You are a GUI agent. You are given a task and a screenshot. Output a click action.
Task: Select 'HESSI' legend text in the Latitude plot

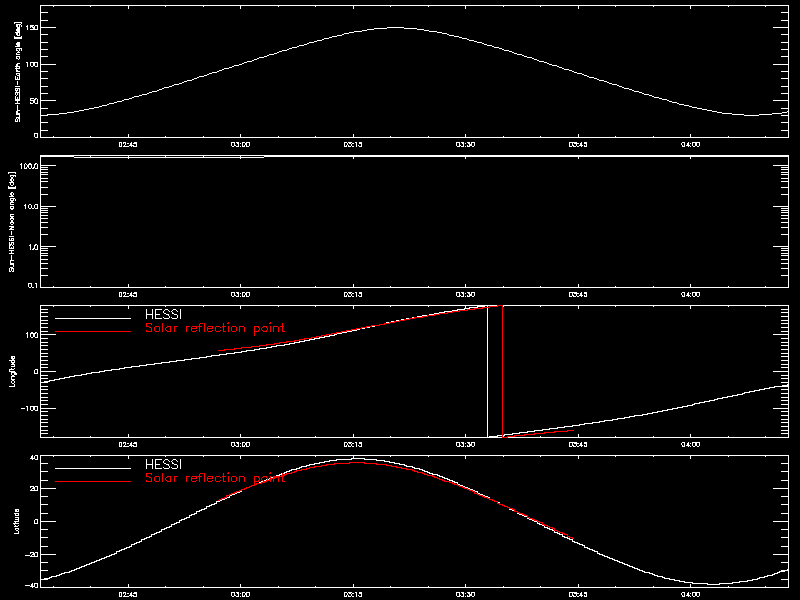click(x=163, y=464)
